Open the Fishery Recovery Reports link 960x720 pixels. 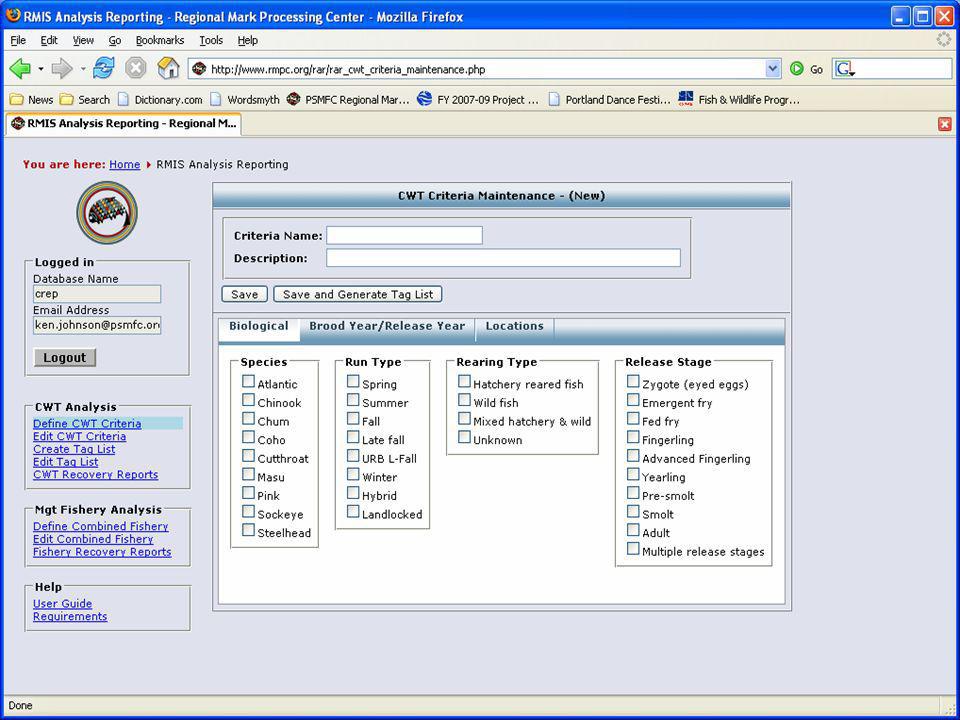102,552
